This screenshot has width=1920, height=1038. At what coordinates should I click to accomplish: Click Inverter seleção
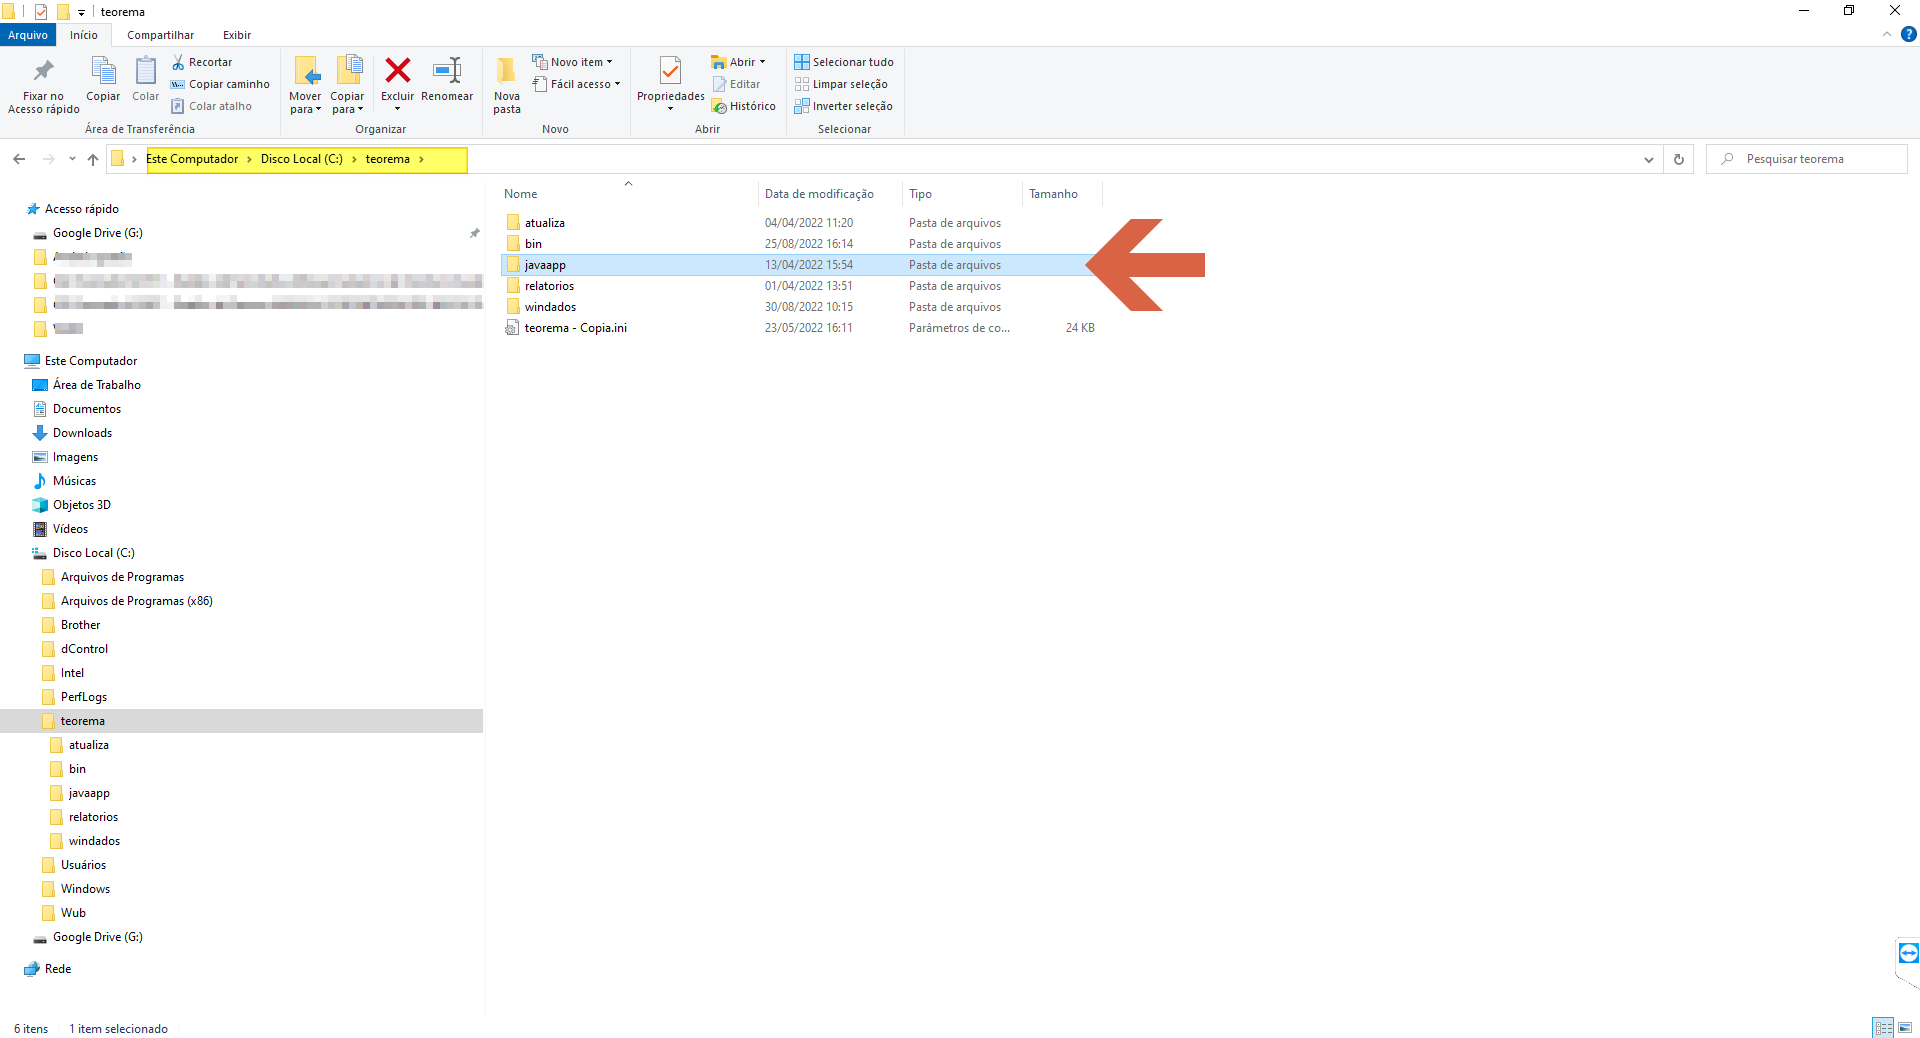pos(843,106)
